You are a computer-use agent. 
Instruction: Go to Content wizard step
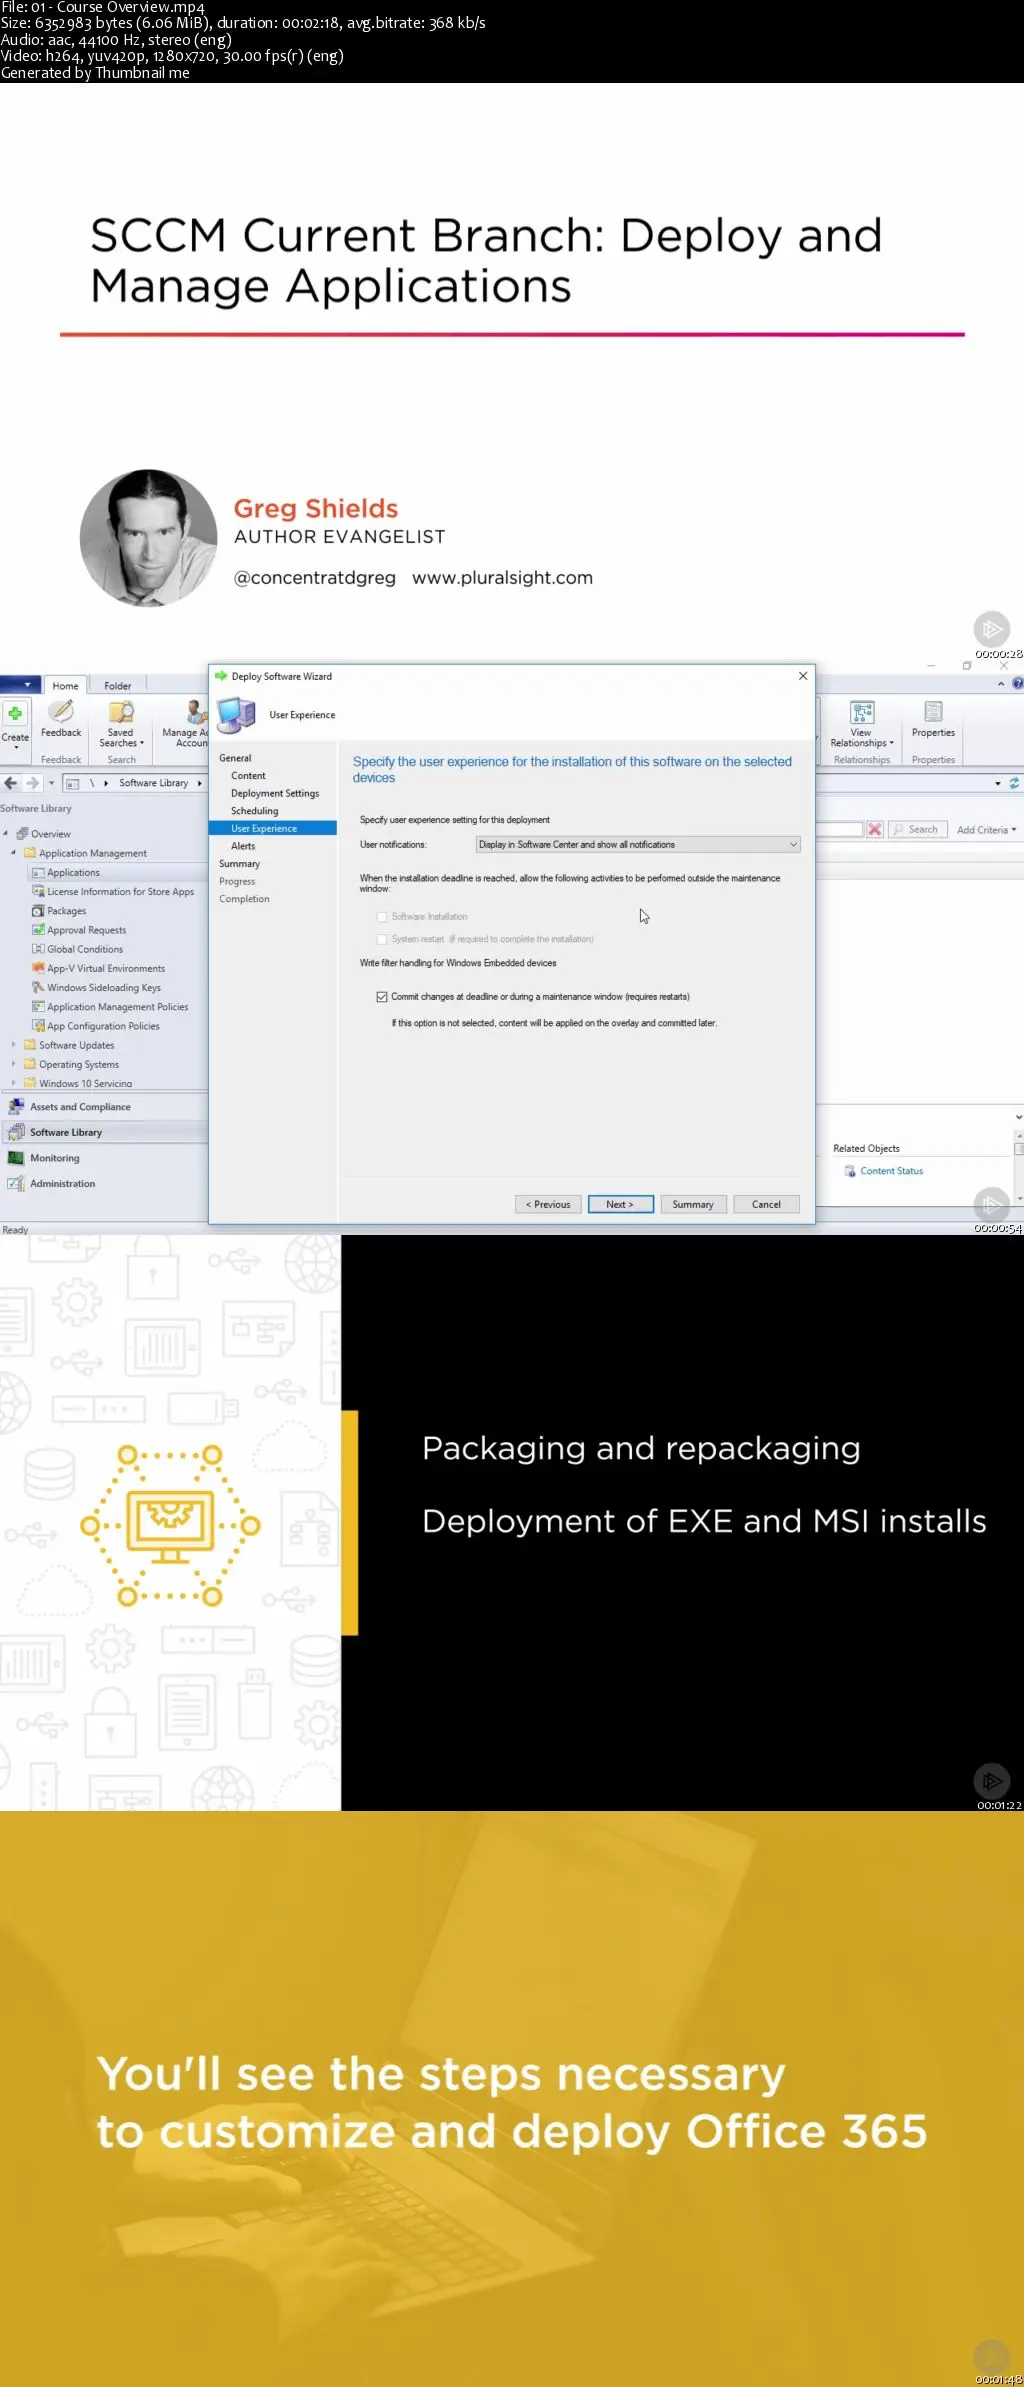[248, 776]
